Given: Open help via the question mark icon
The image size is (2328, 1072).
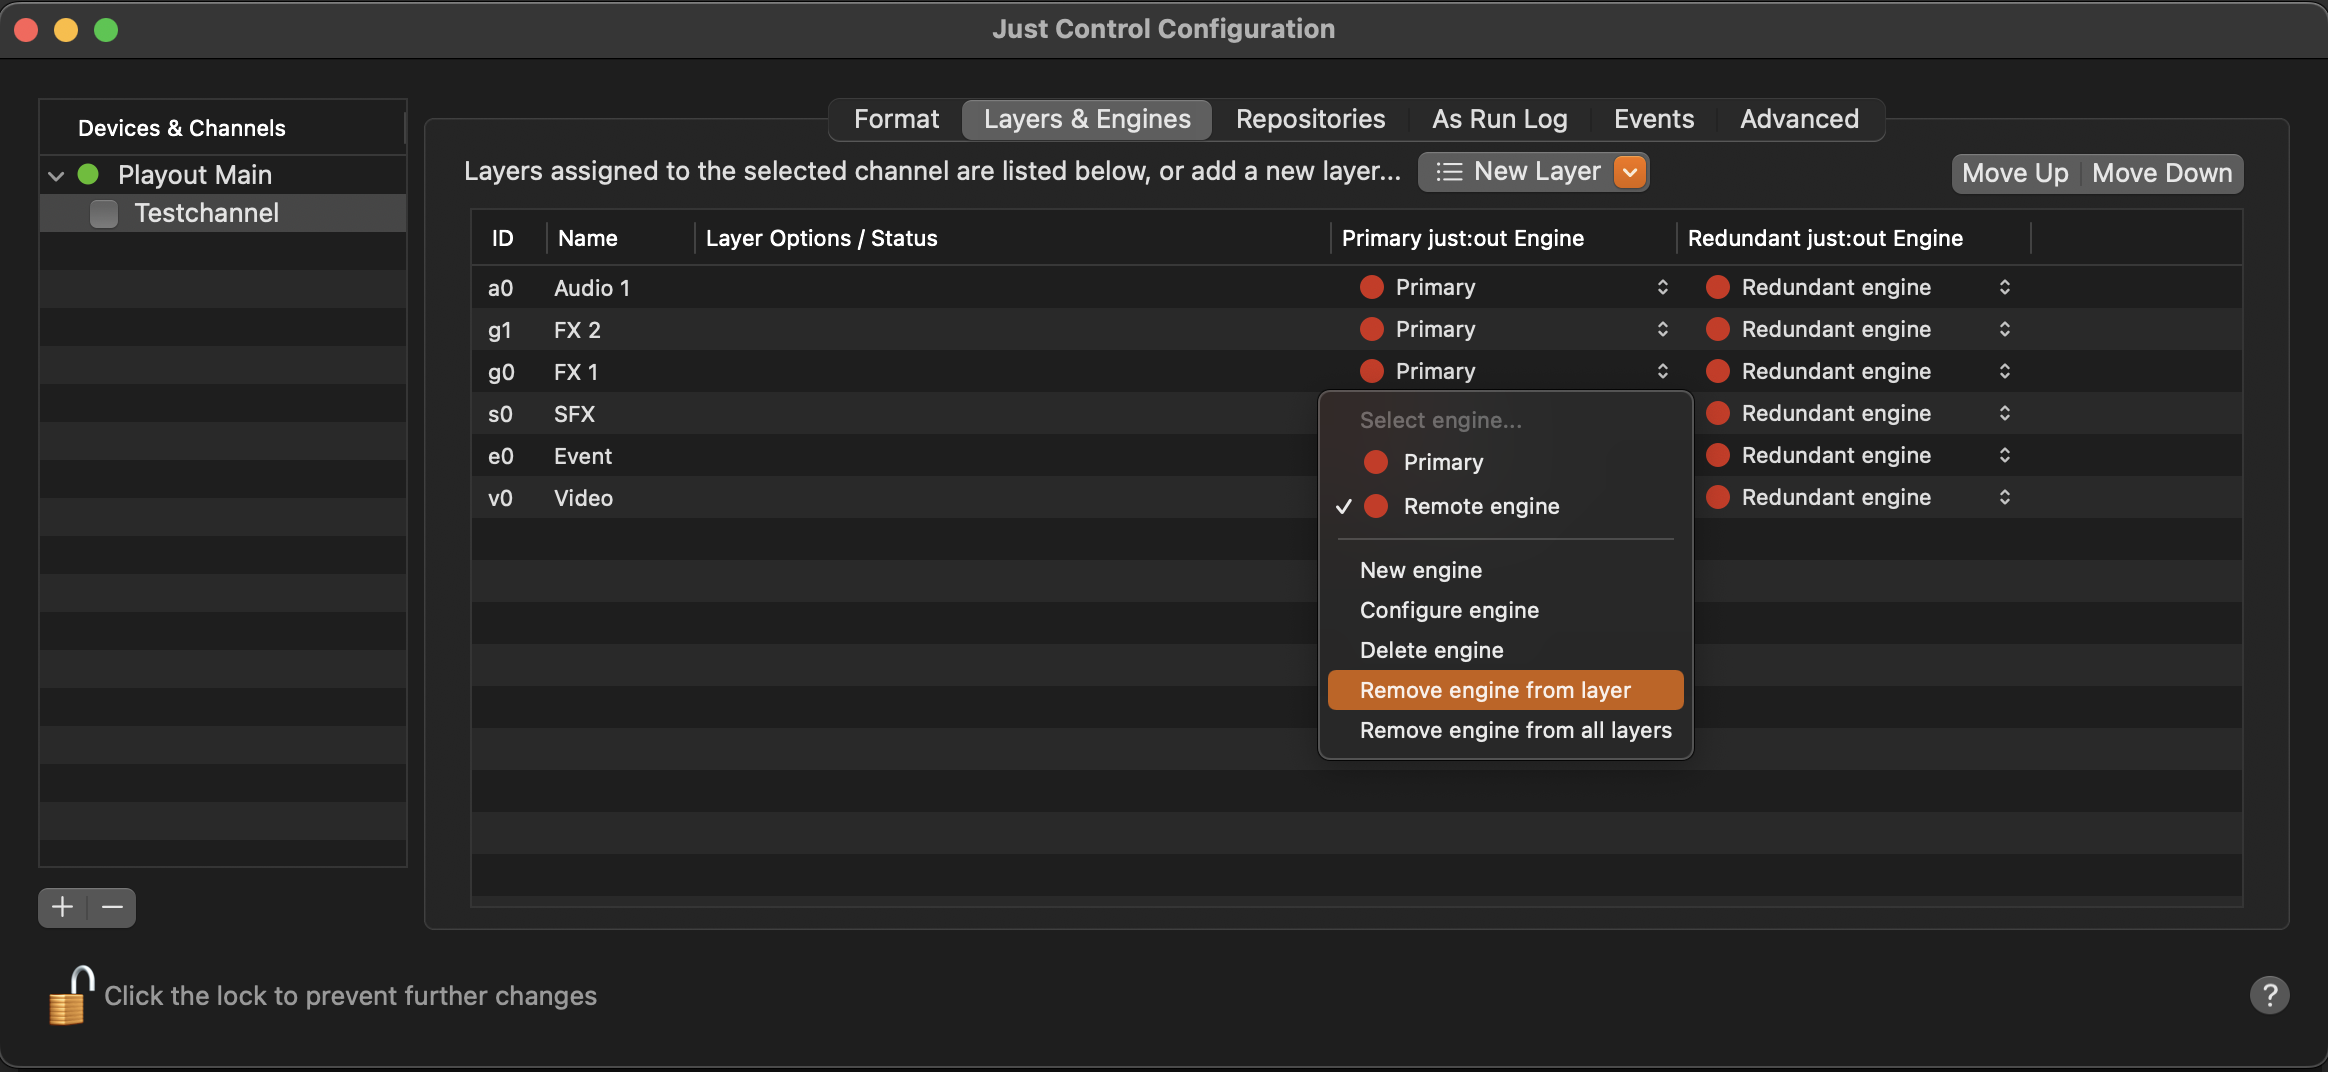Looking at the screenshot, I should pyautogui.click(x=2269, y=995).
